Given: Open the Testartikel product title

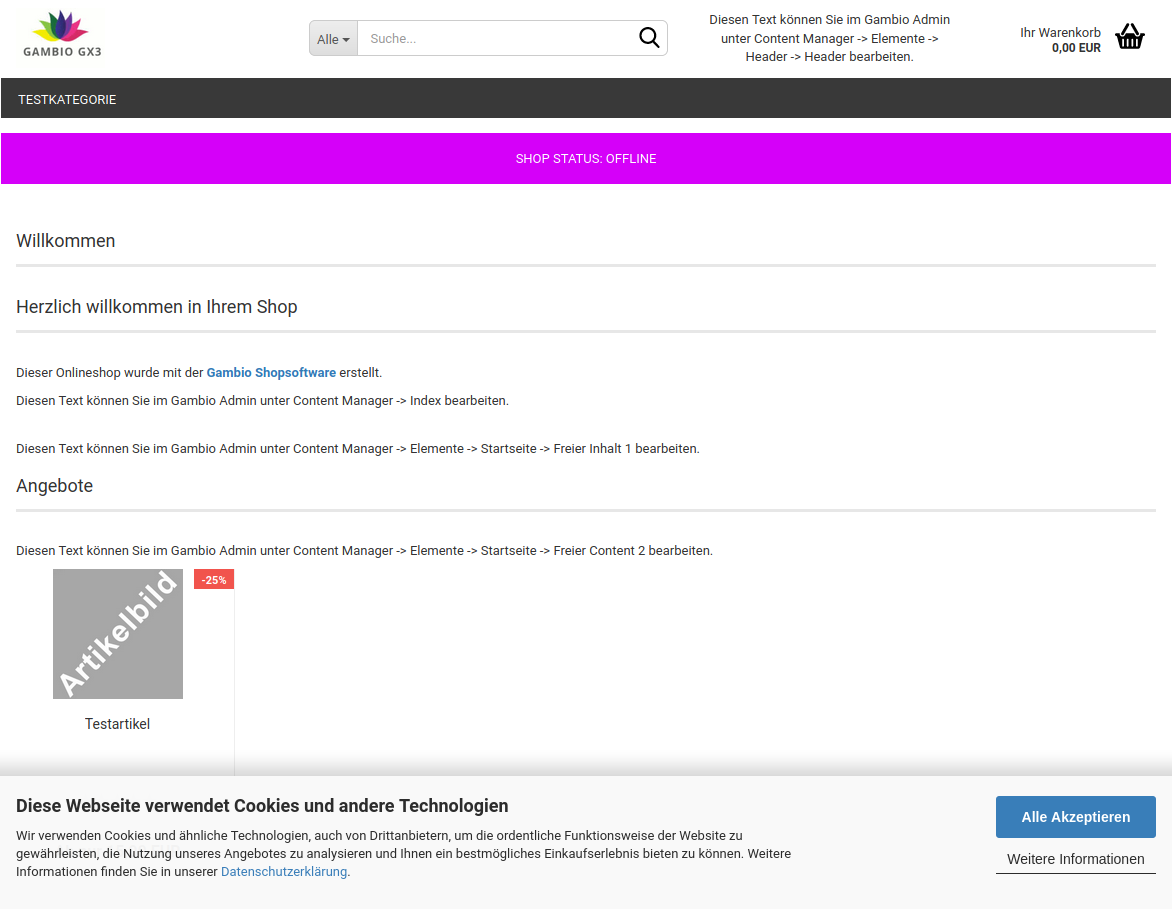Looking at the screenshot, I should click(x=117, y=724).
